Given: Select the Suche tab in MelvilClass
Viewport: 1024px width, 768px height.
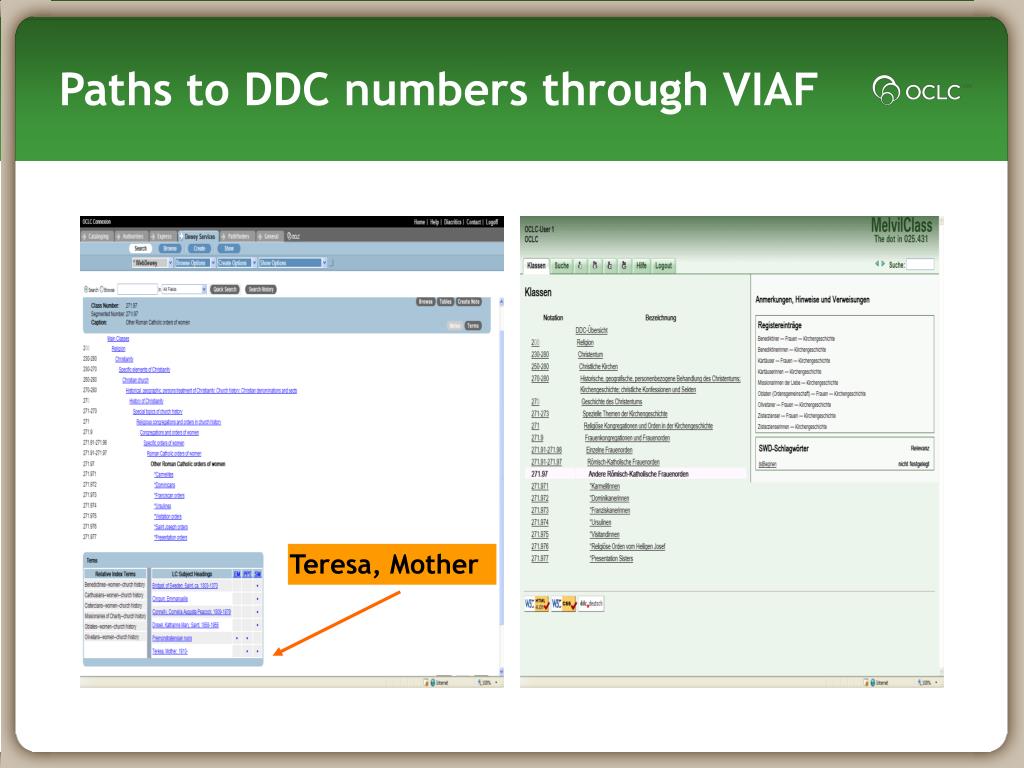Looking at the screenshot, I should coord(562,266).
